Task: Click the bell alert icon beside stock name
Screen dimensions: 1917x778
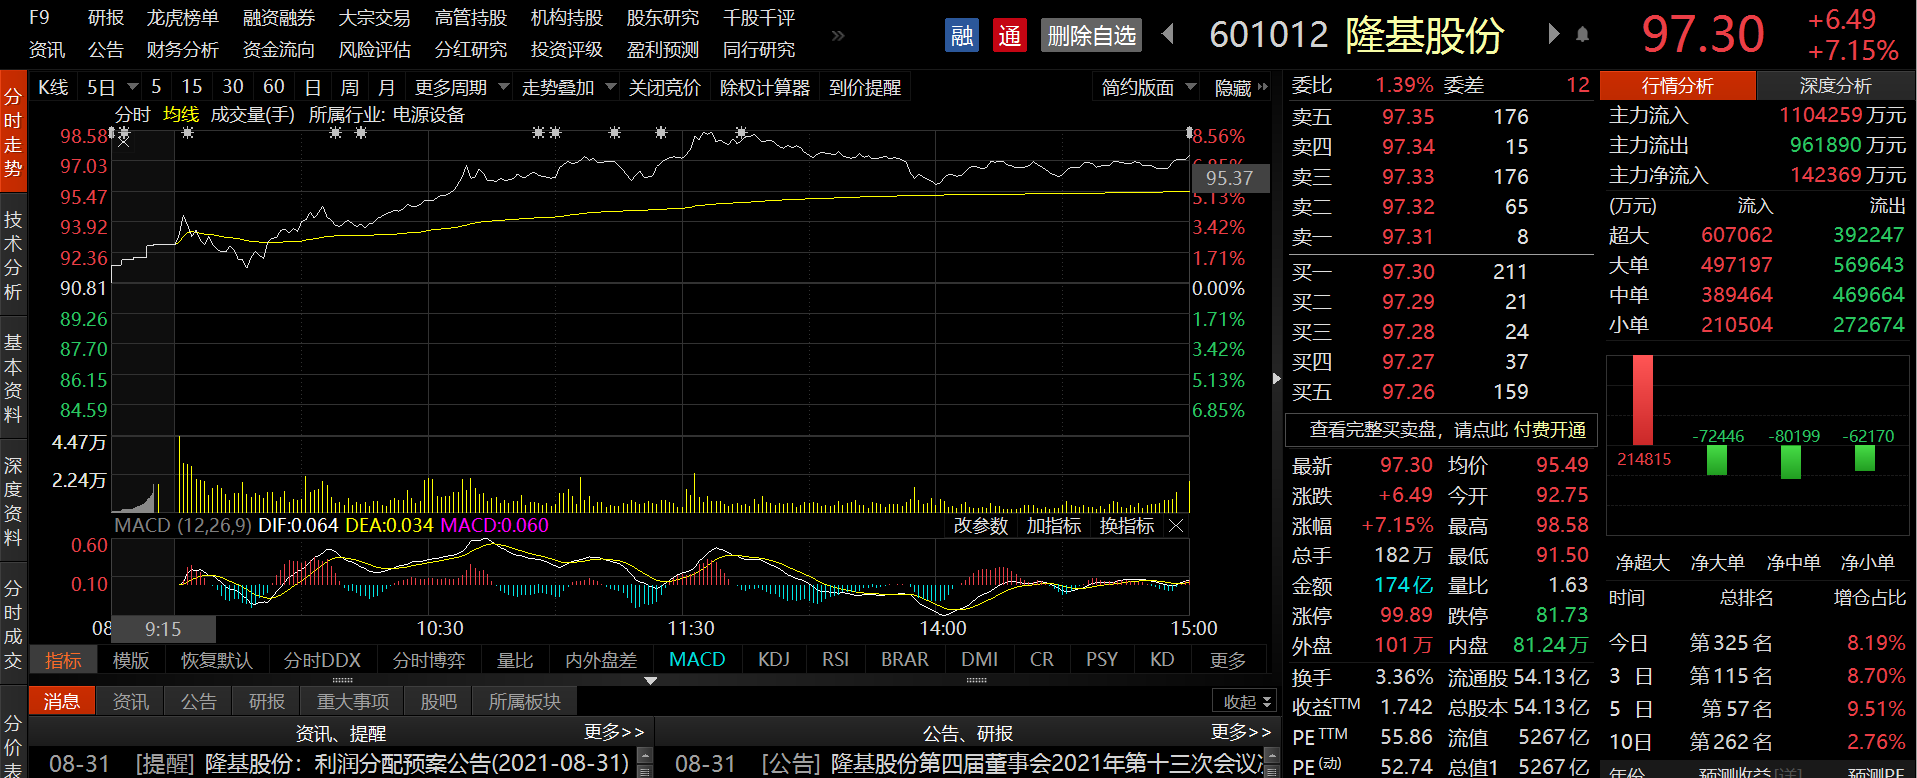Action: [x=1582, y=35]
